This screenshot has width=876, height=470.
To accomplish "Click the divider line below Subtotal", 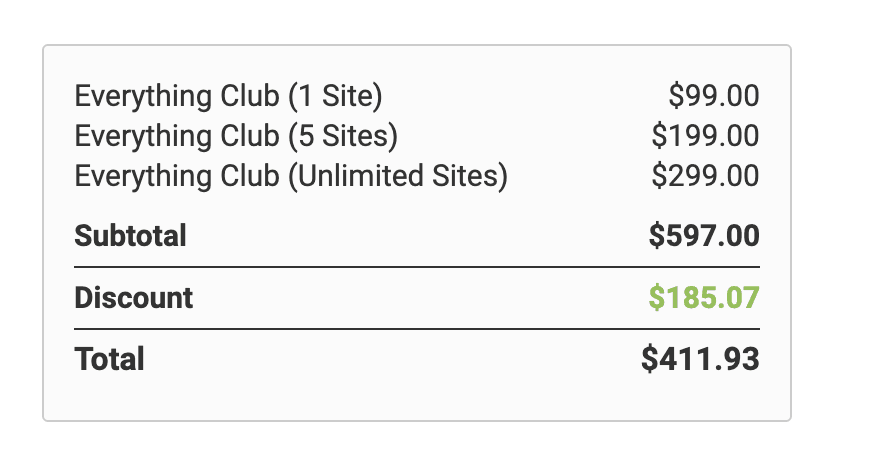I will click(x=417, y=267).
